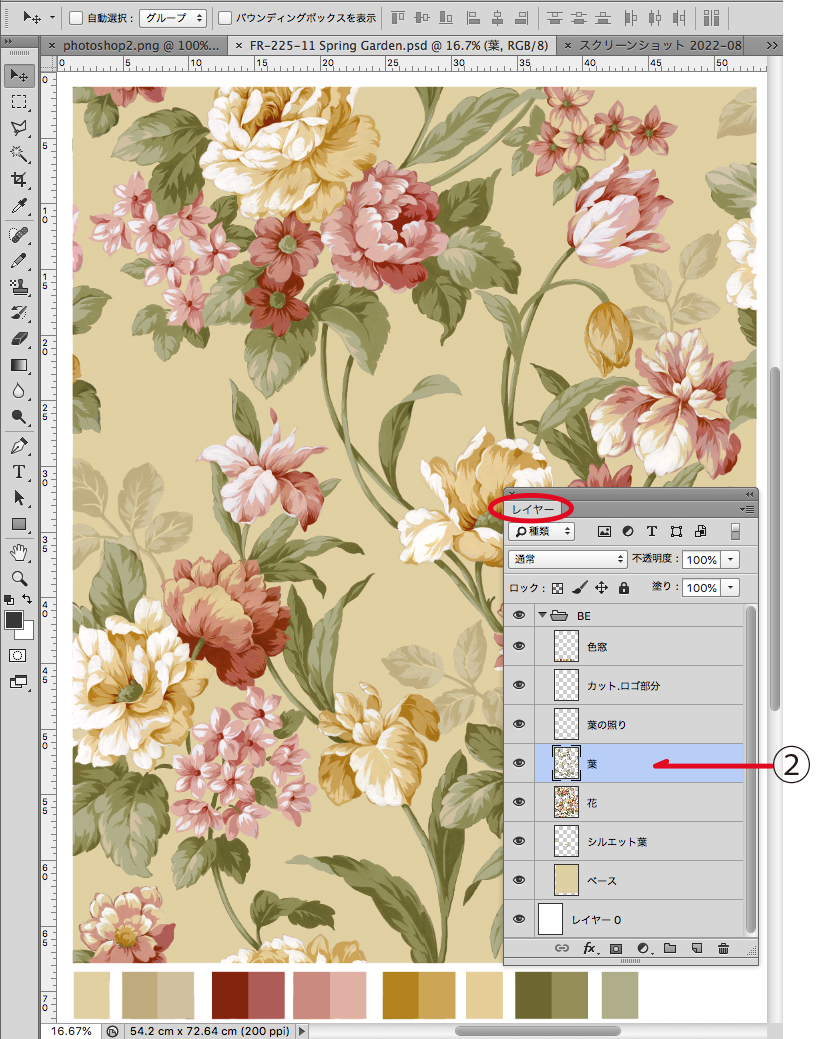Open the 不透明度 slider dropdown arrow
Screen dimensions: 826x1039
(x=731, y=559)
